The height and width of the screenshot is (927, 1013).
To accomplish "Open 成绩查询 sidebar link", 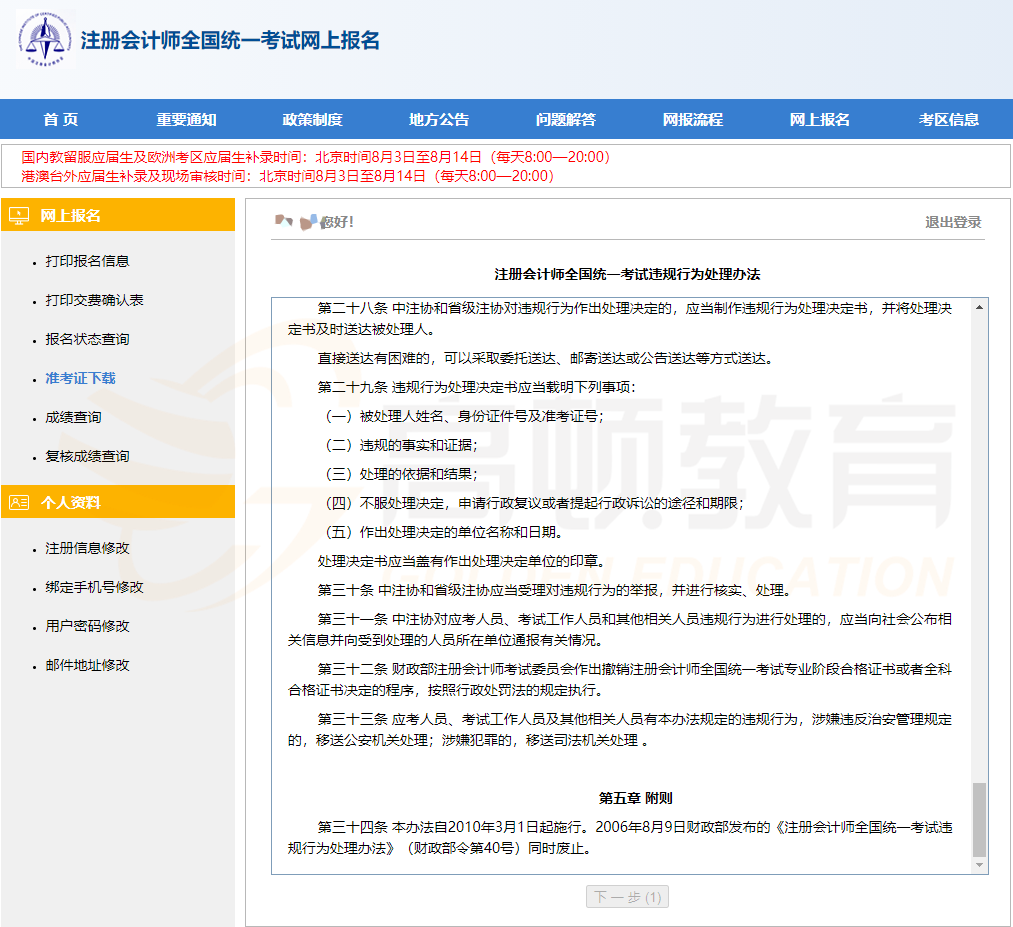I will click(x=73, y=417).
